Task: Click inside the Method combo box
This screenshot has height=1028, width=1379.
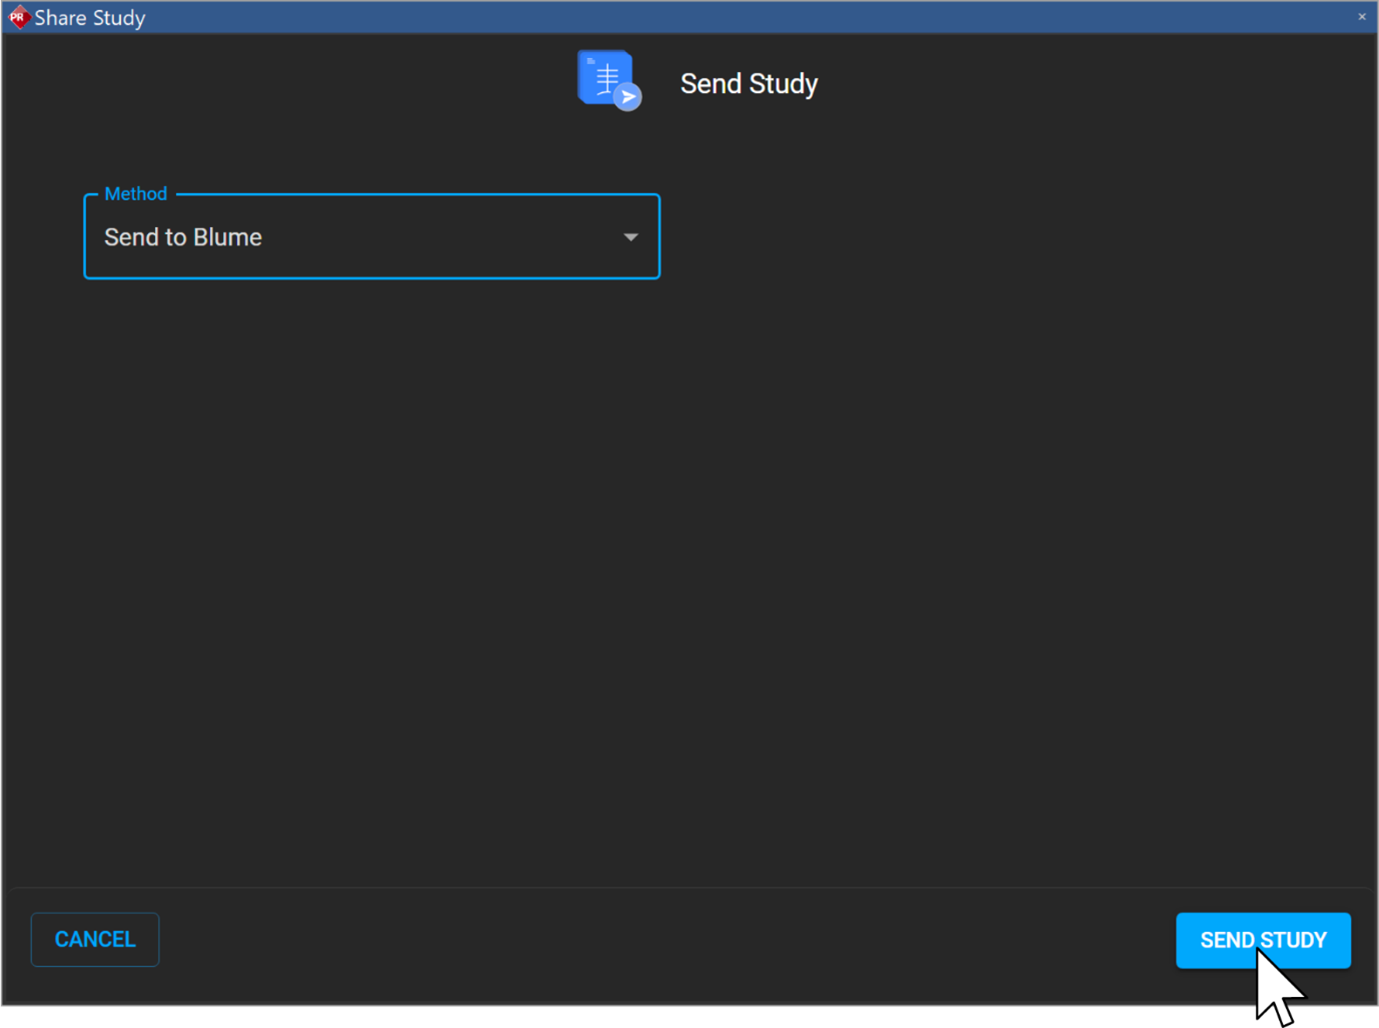Action: pyautogui.click(x=370, y=237)
